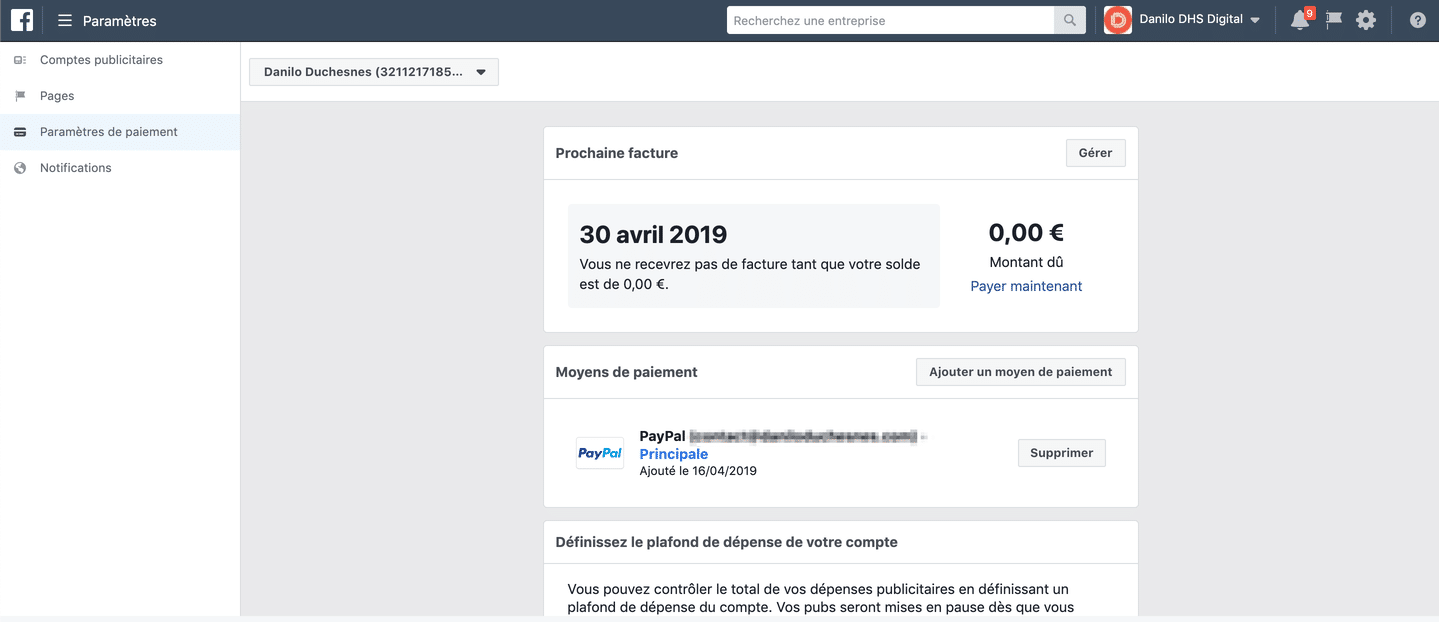The image size is (1439, 622).
Task: Click the Paramètres title in top bar
Action: (120, 21)
